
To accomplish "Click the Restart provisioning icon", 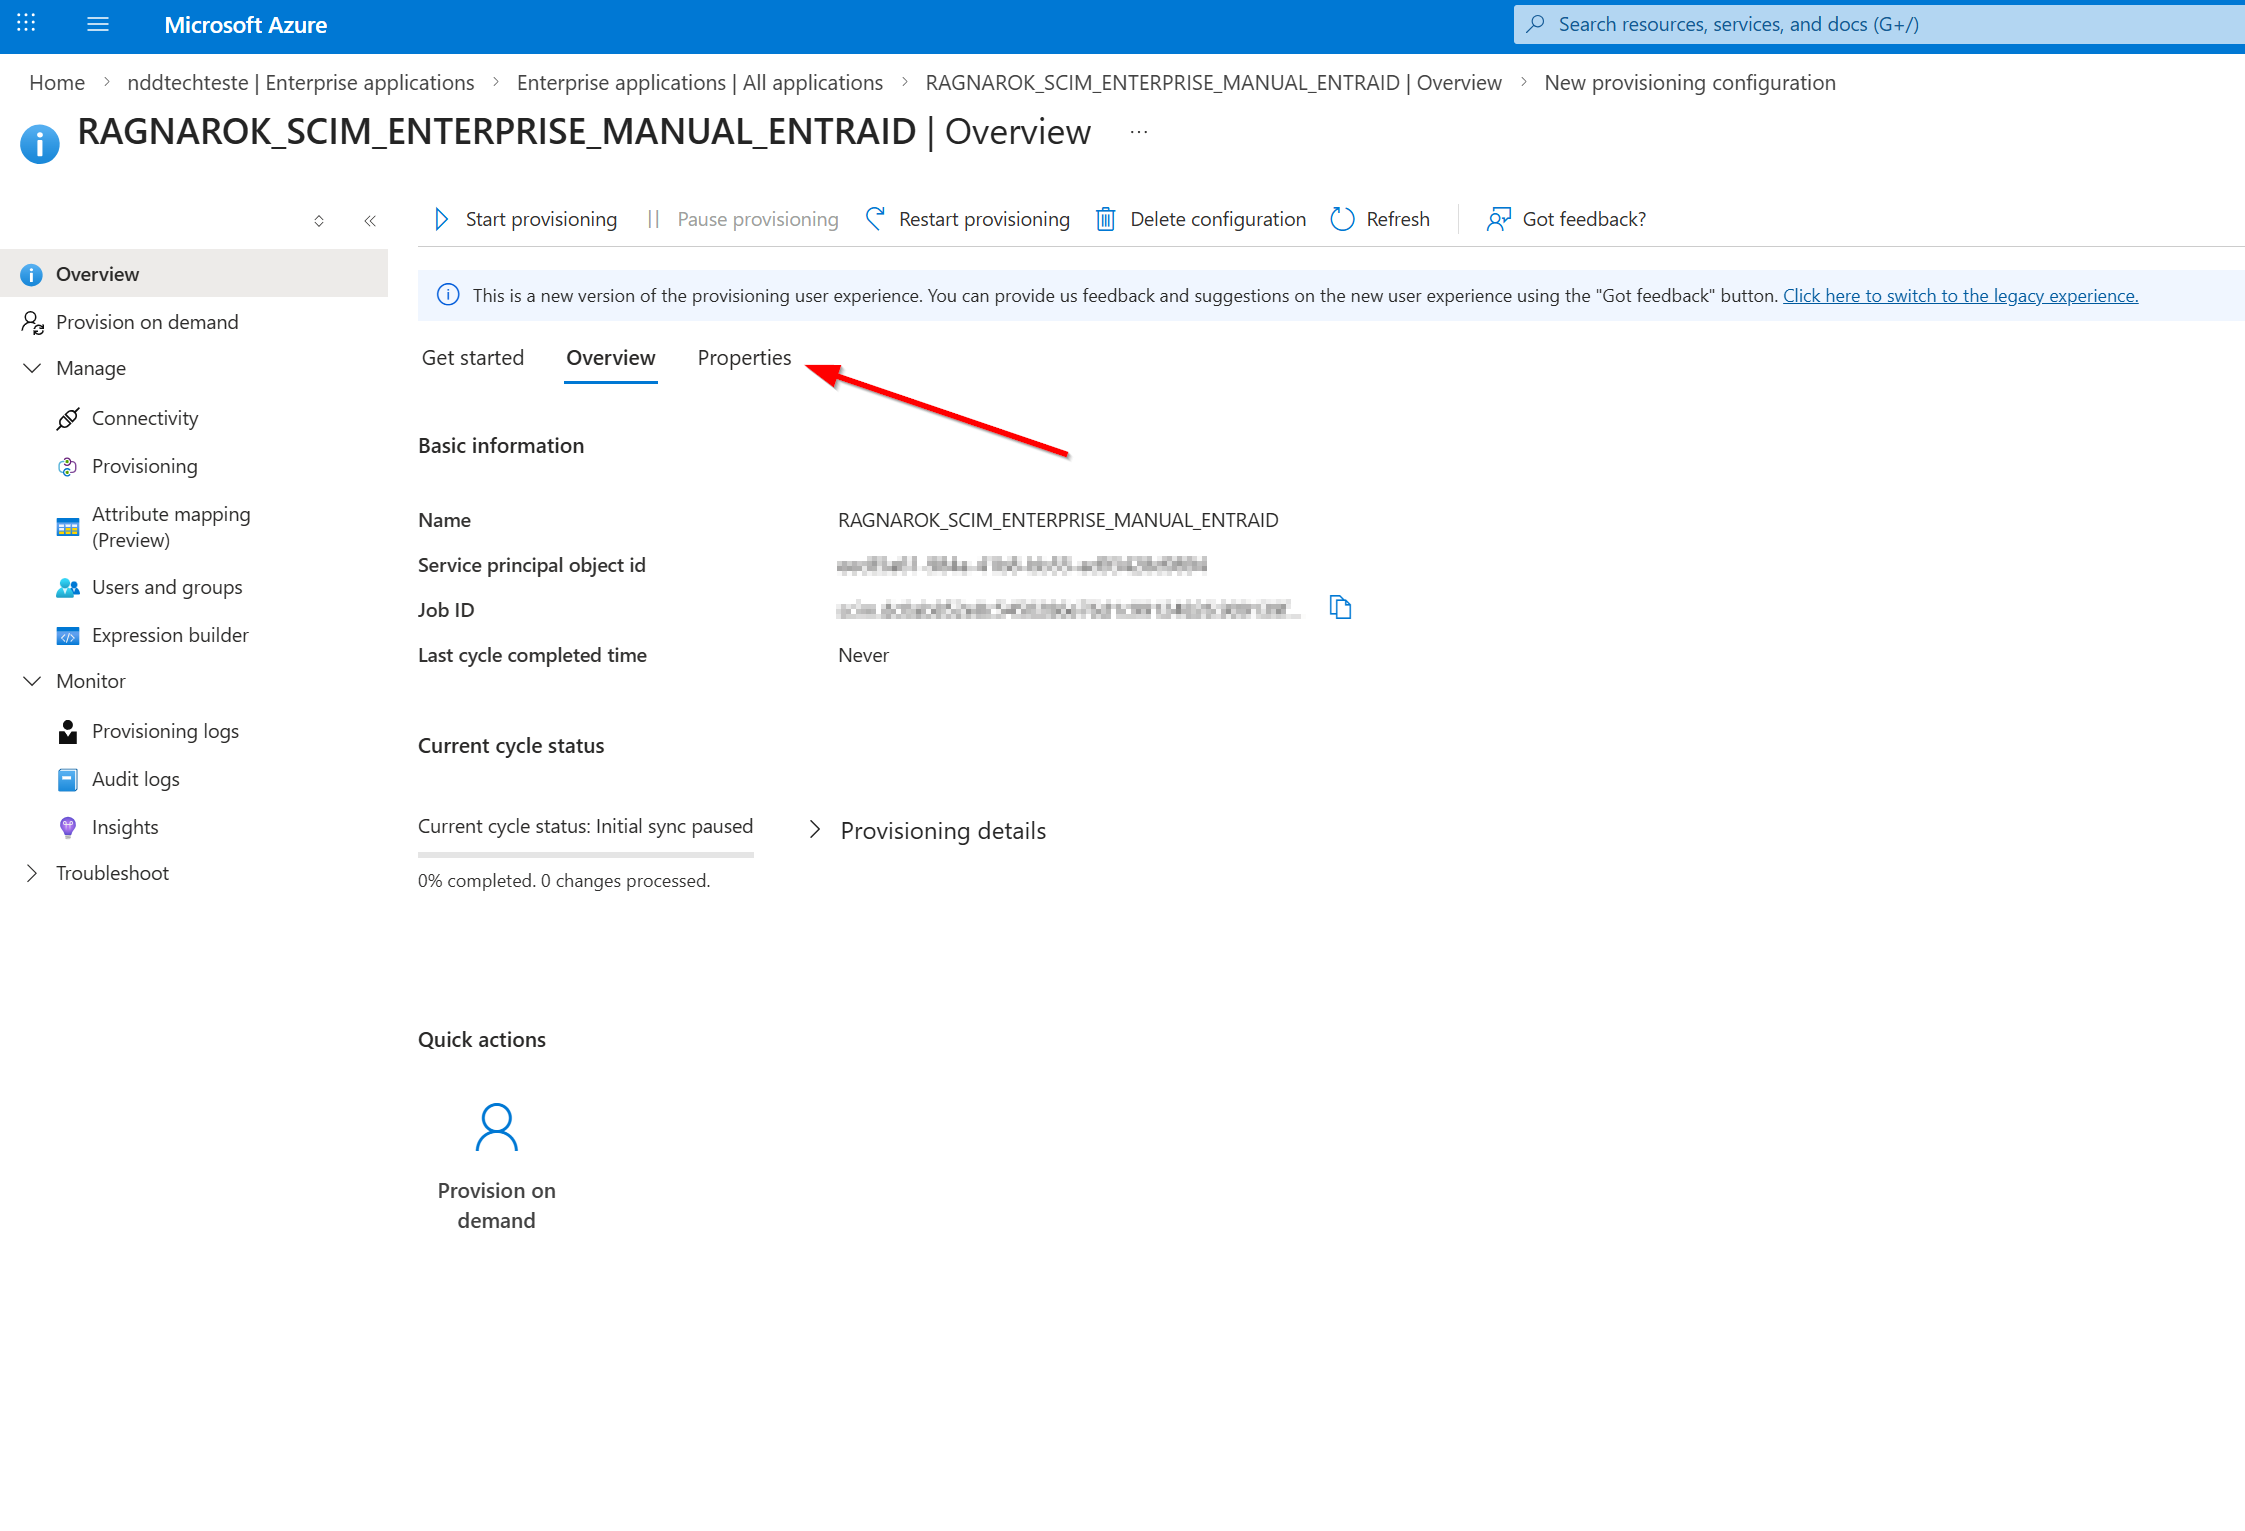I will 875,219.
